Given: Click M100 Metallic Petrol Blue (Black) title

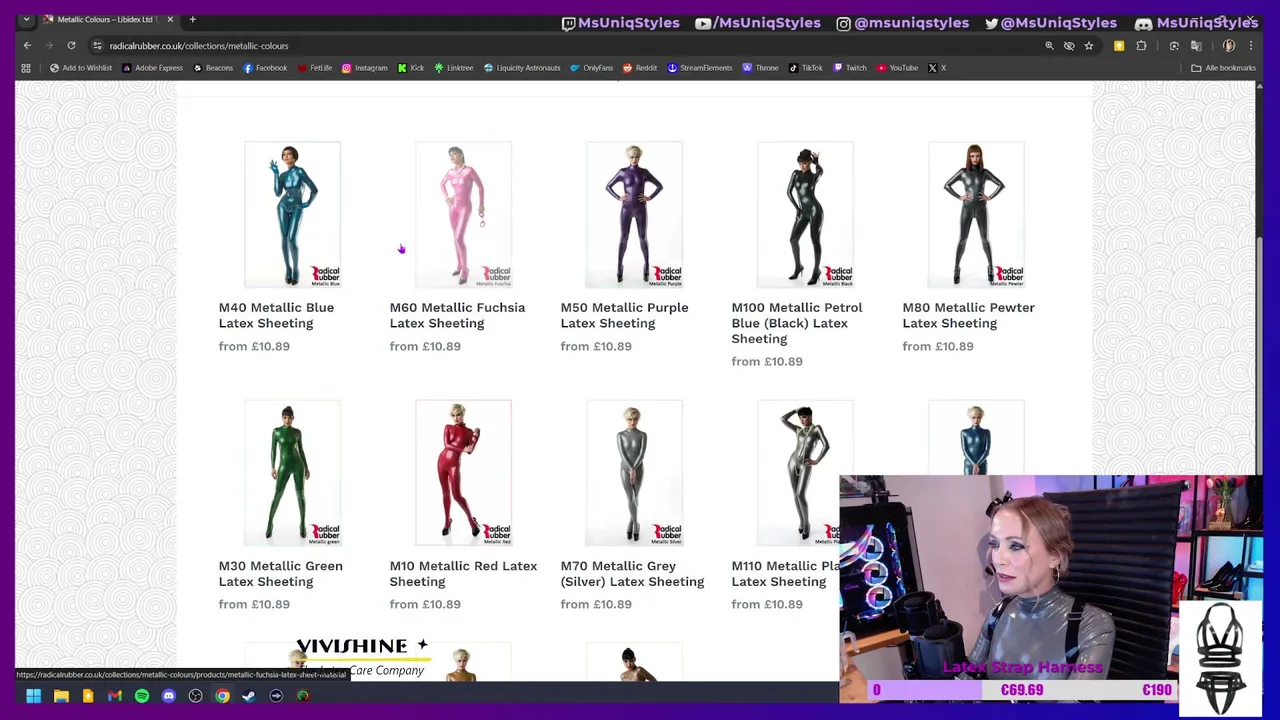Looking at the screenshot, I should click(x=797, y=323).
